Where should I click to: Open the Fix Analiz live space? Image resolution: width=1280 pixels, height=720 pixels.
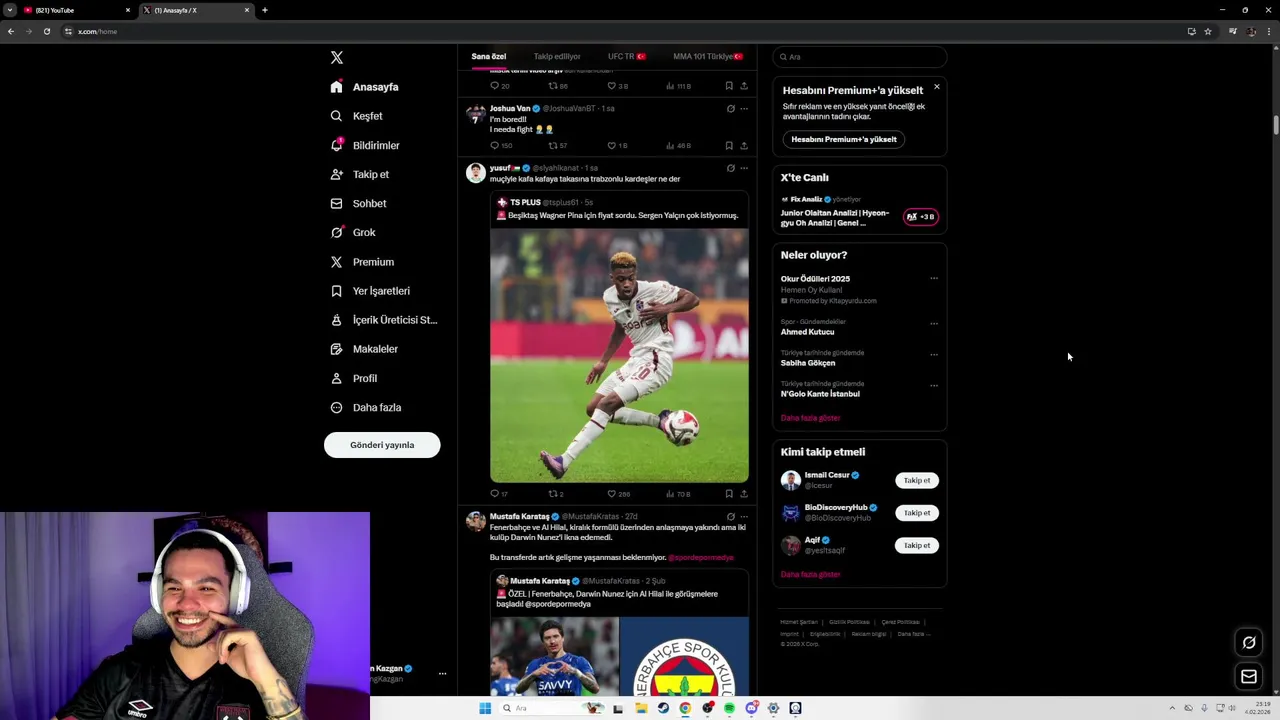pos(859,211)
